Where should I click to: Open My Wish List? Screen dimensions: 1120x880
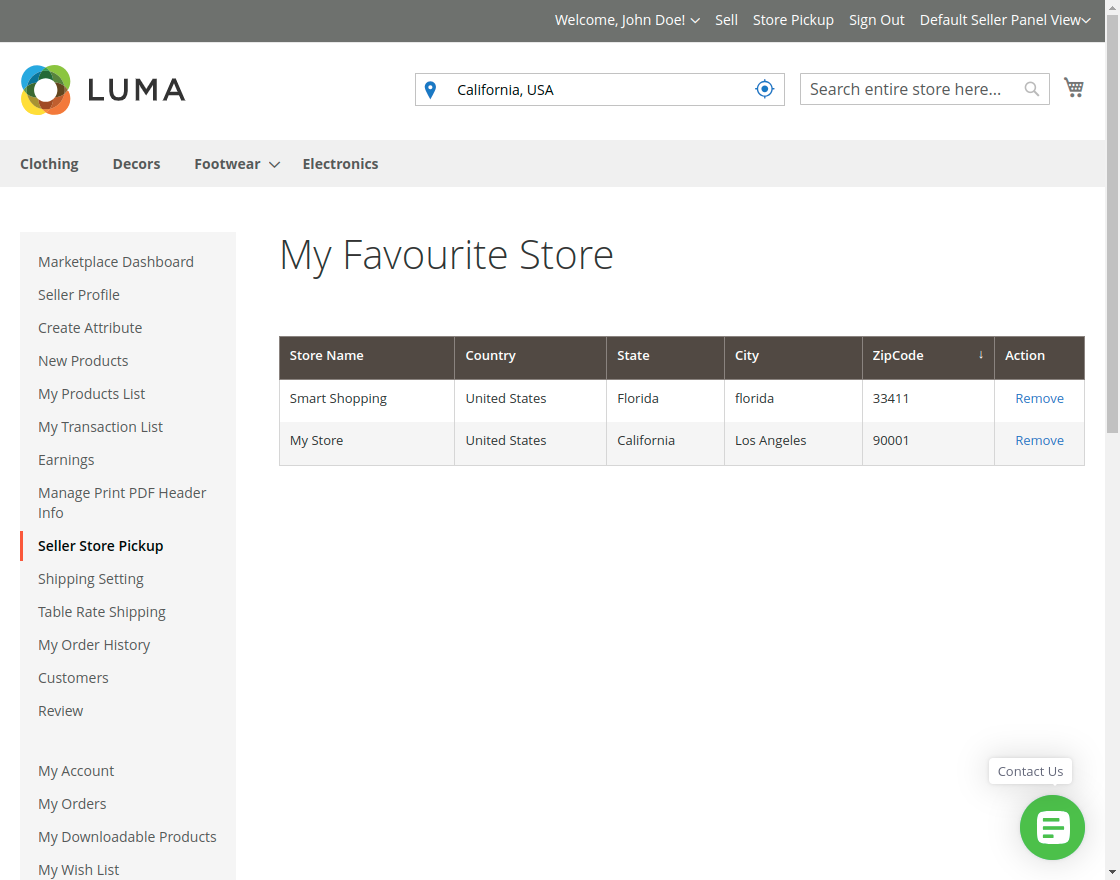[78, 869]
